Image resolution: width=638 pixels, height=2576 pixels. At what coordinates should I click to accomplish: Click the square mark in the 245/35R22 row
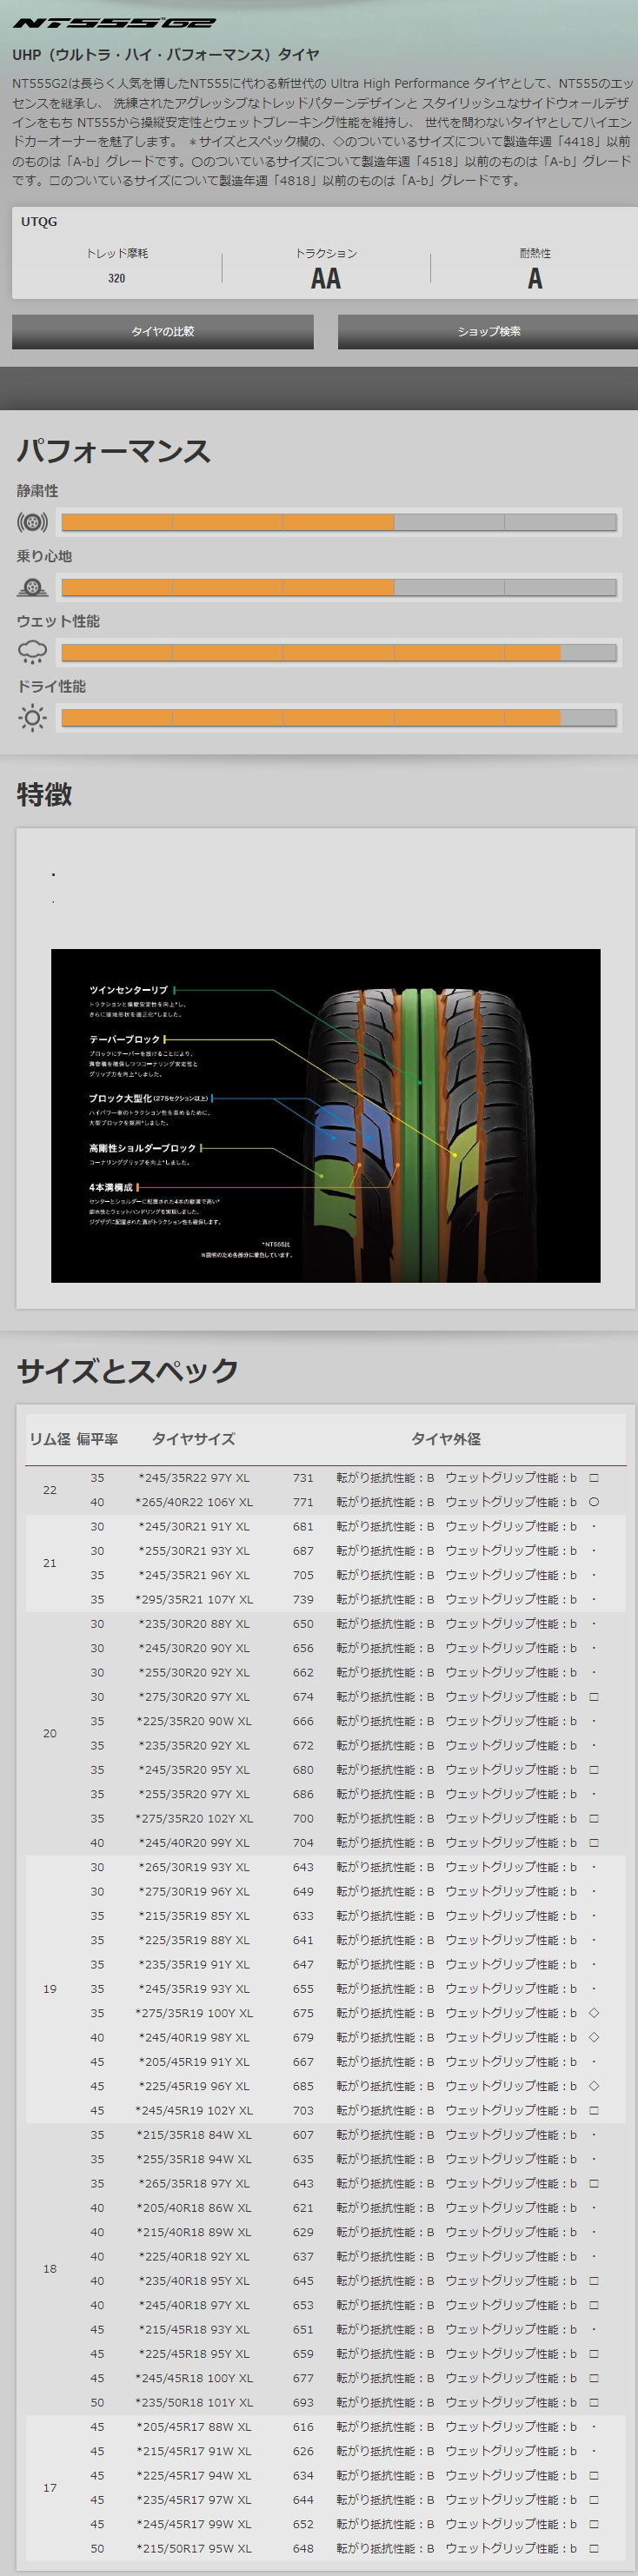(x=594, y=1478)
